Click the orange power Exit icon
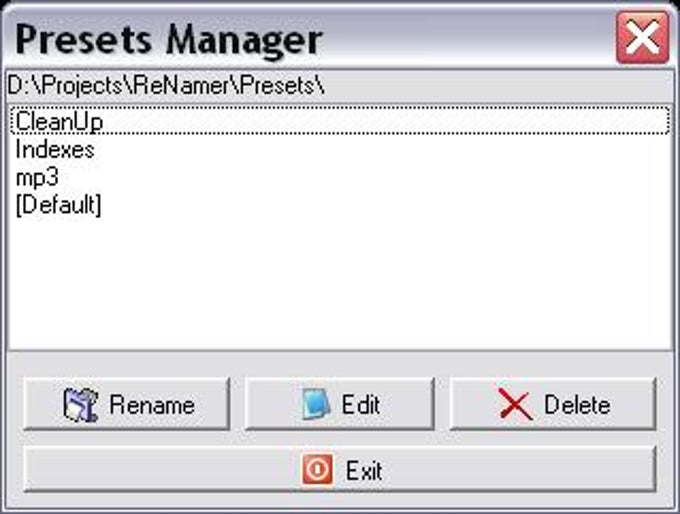Screen dimensions: 680x514 (x=318, y=470)
